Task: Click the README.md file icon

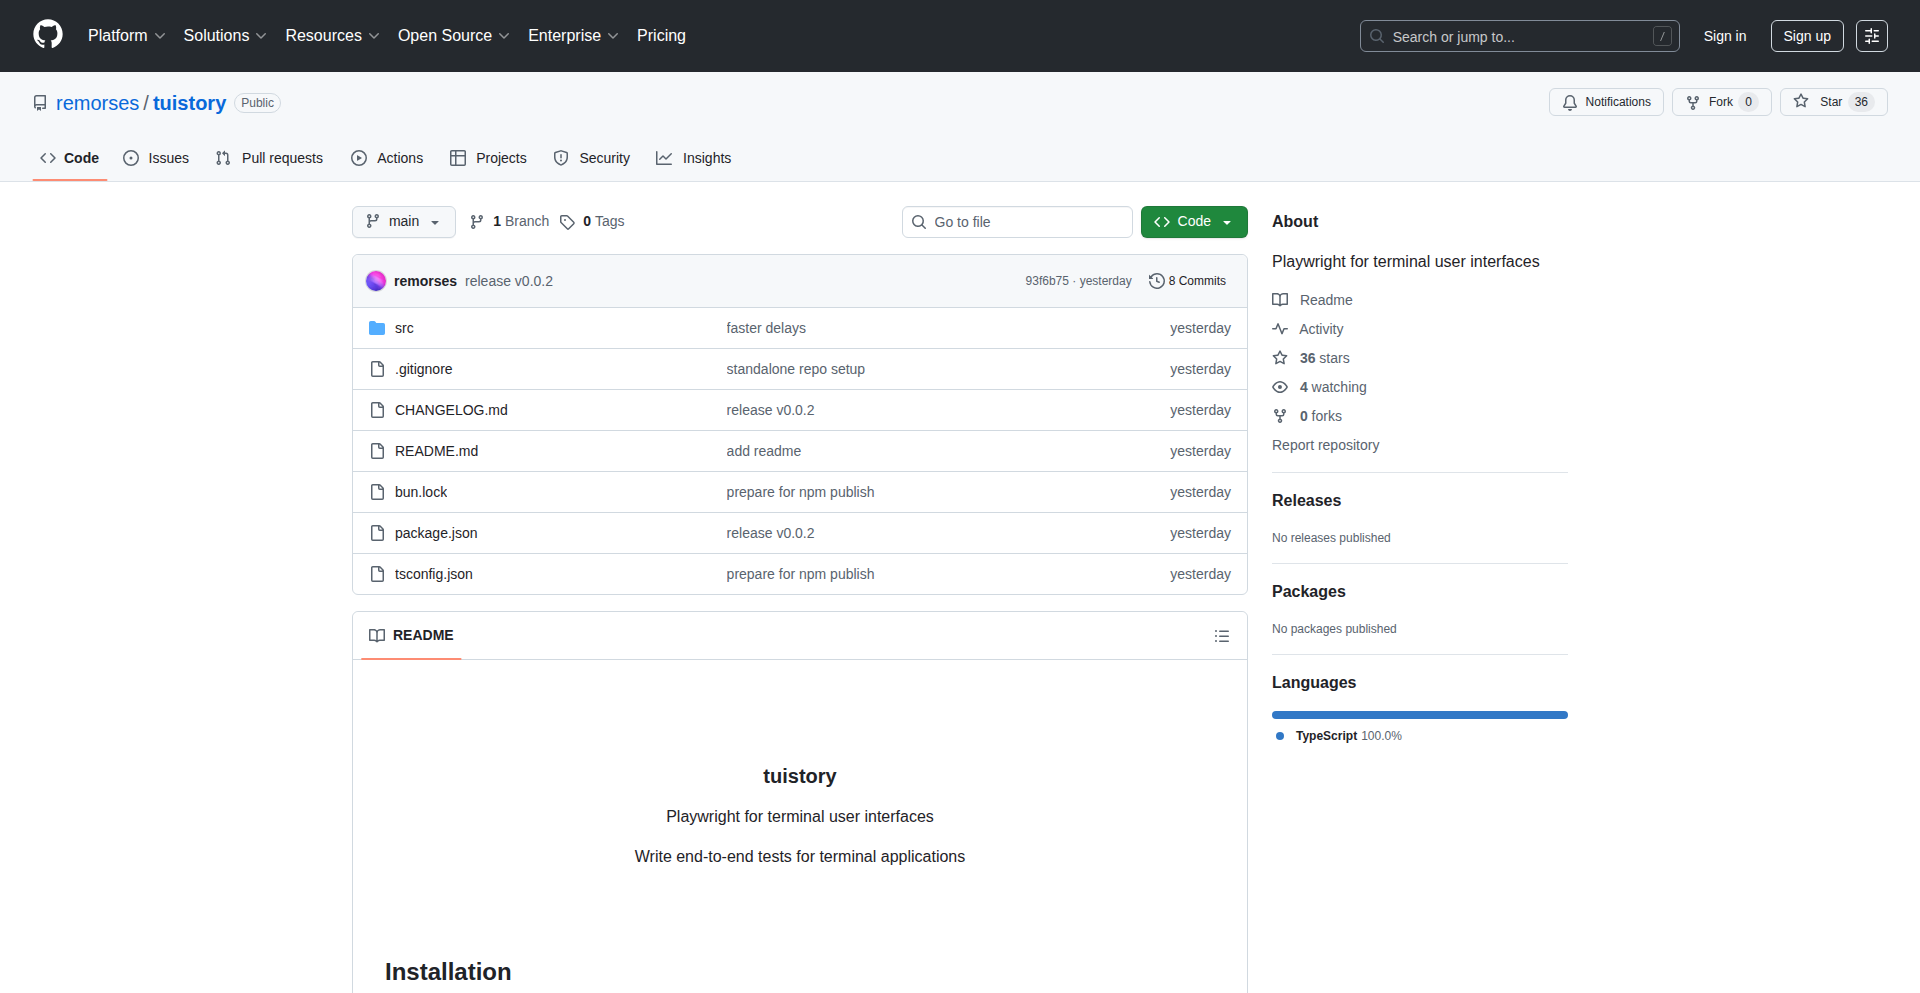Action: coord(377,451)
